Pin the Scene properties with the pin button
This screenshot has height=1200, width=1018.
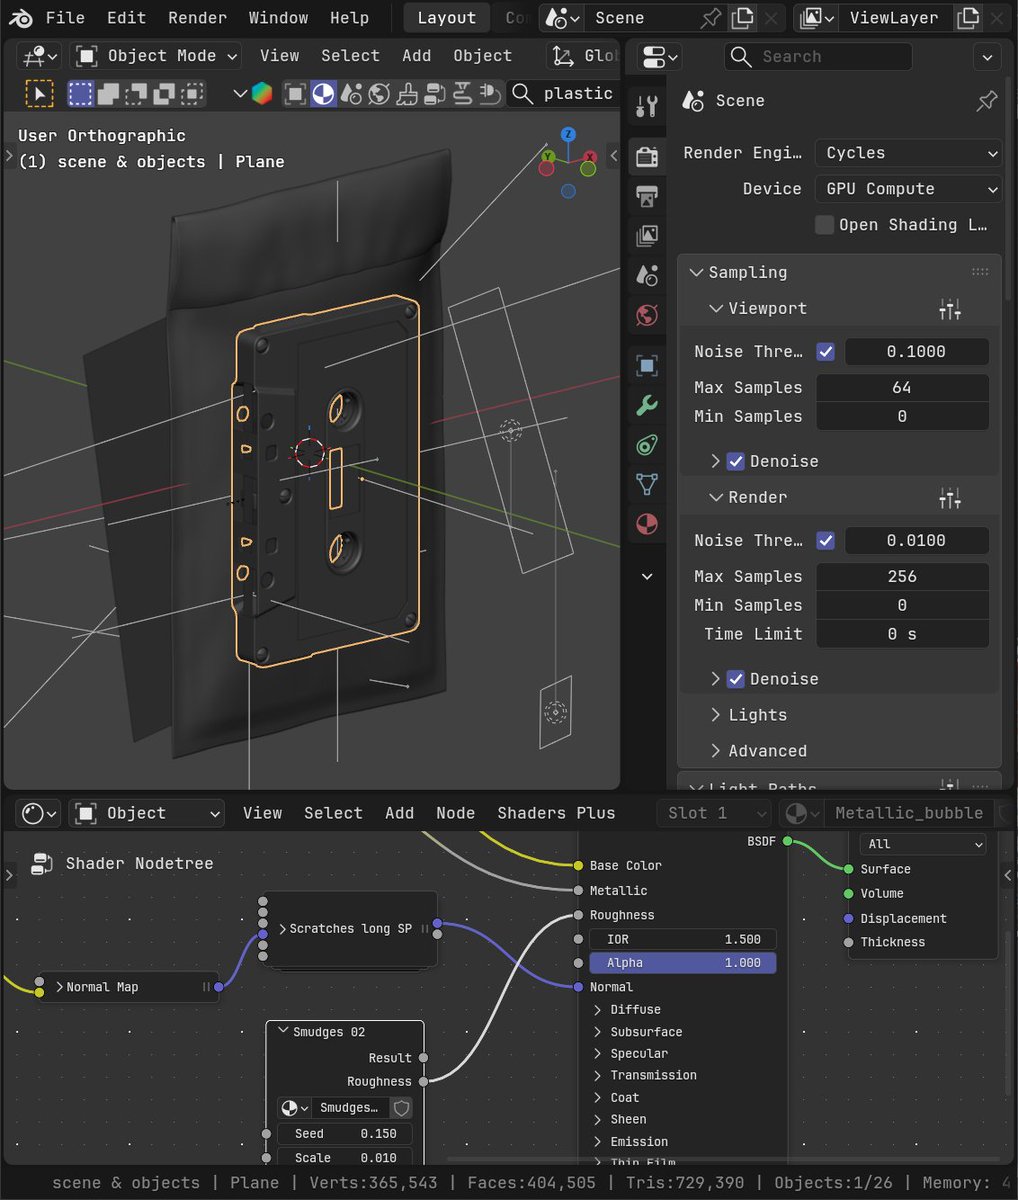[x=986, y=100]
